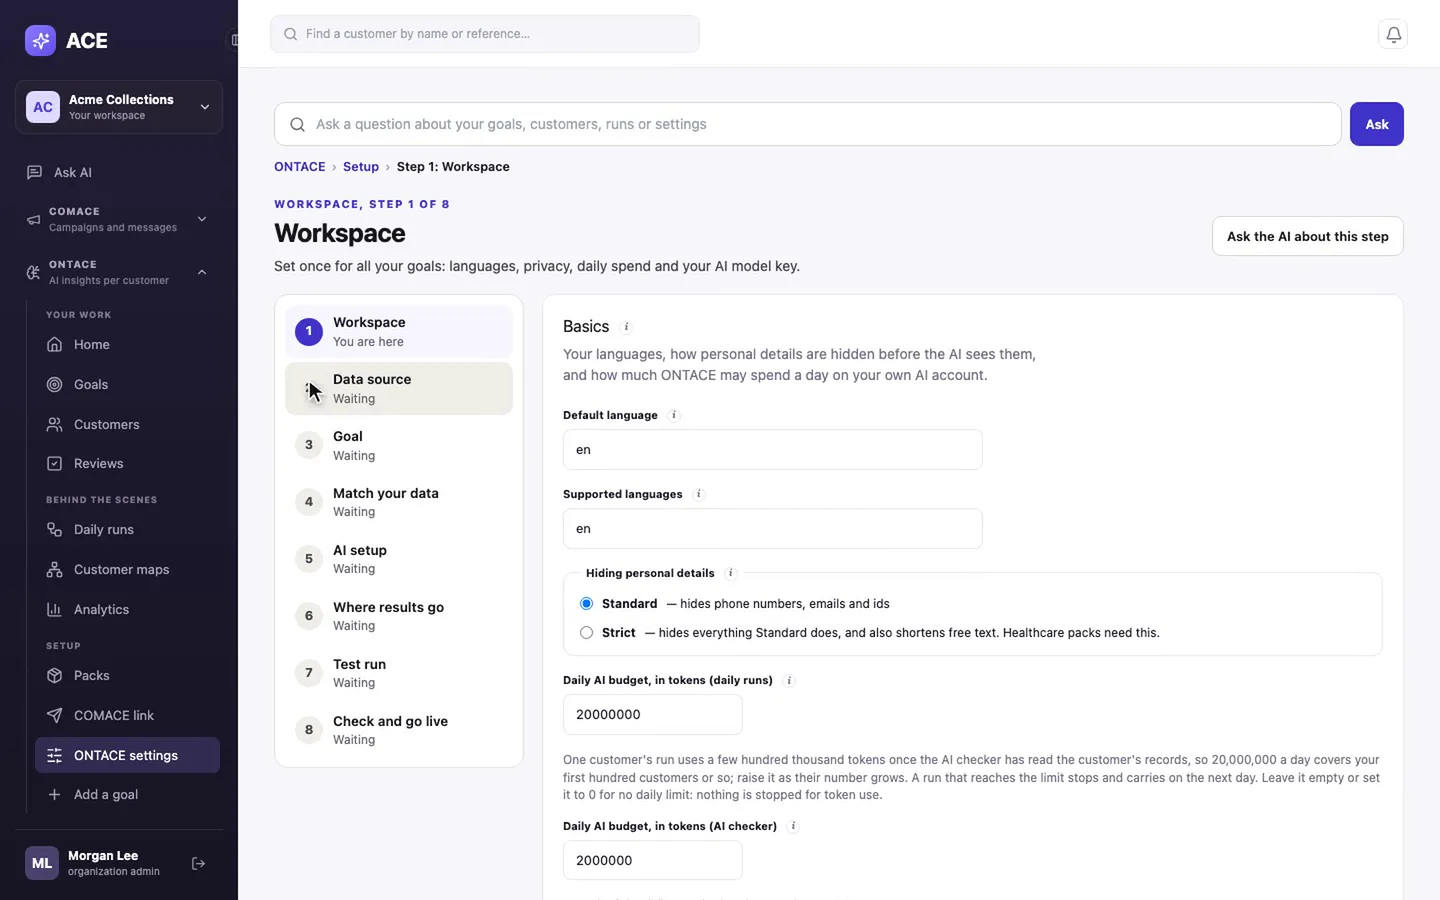This screenshot has height=900, width=1440.
Task: Go to step 7 Test run
Action: coord(399,673)
